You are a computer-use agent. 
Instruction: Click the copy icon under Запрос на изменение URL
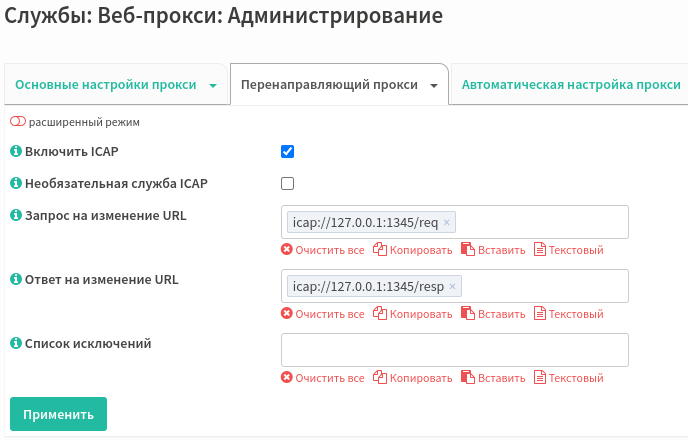point(380,250)
